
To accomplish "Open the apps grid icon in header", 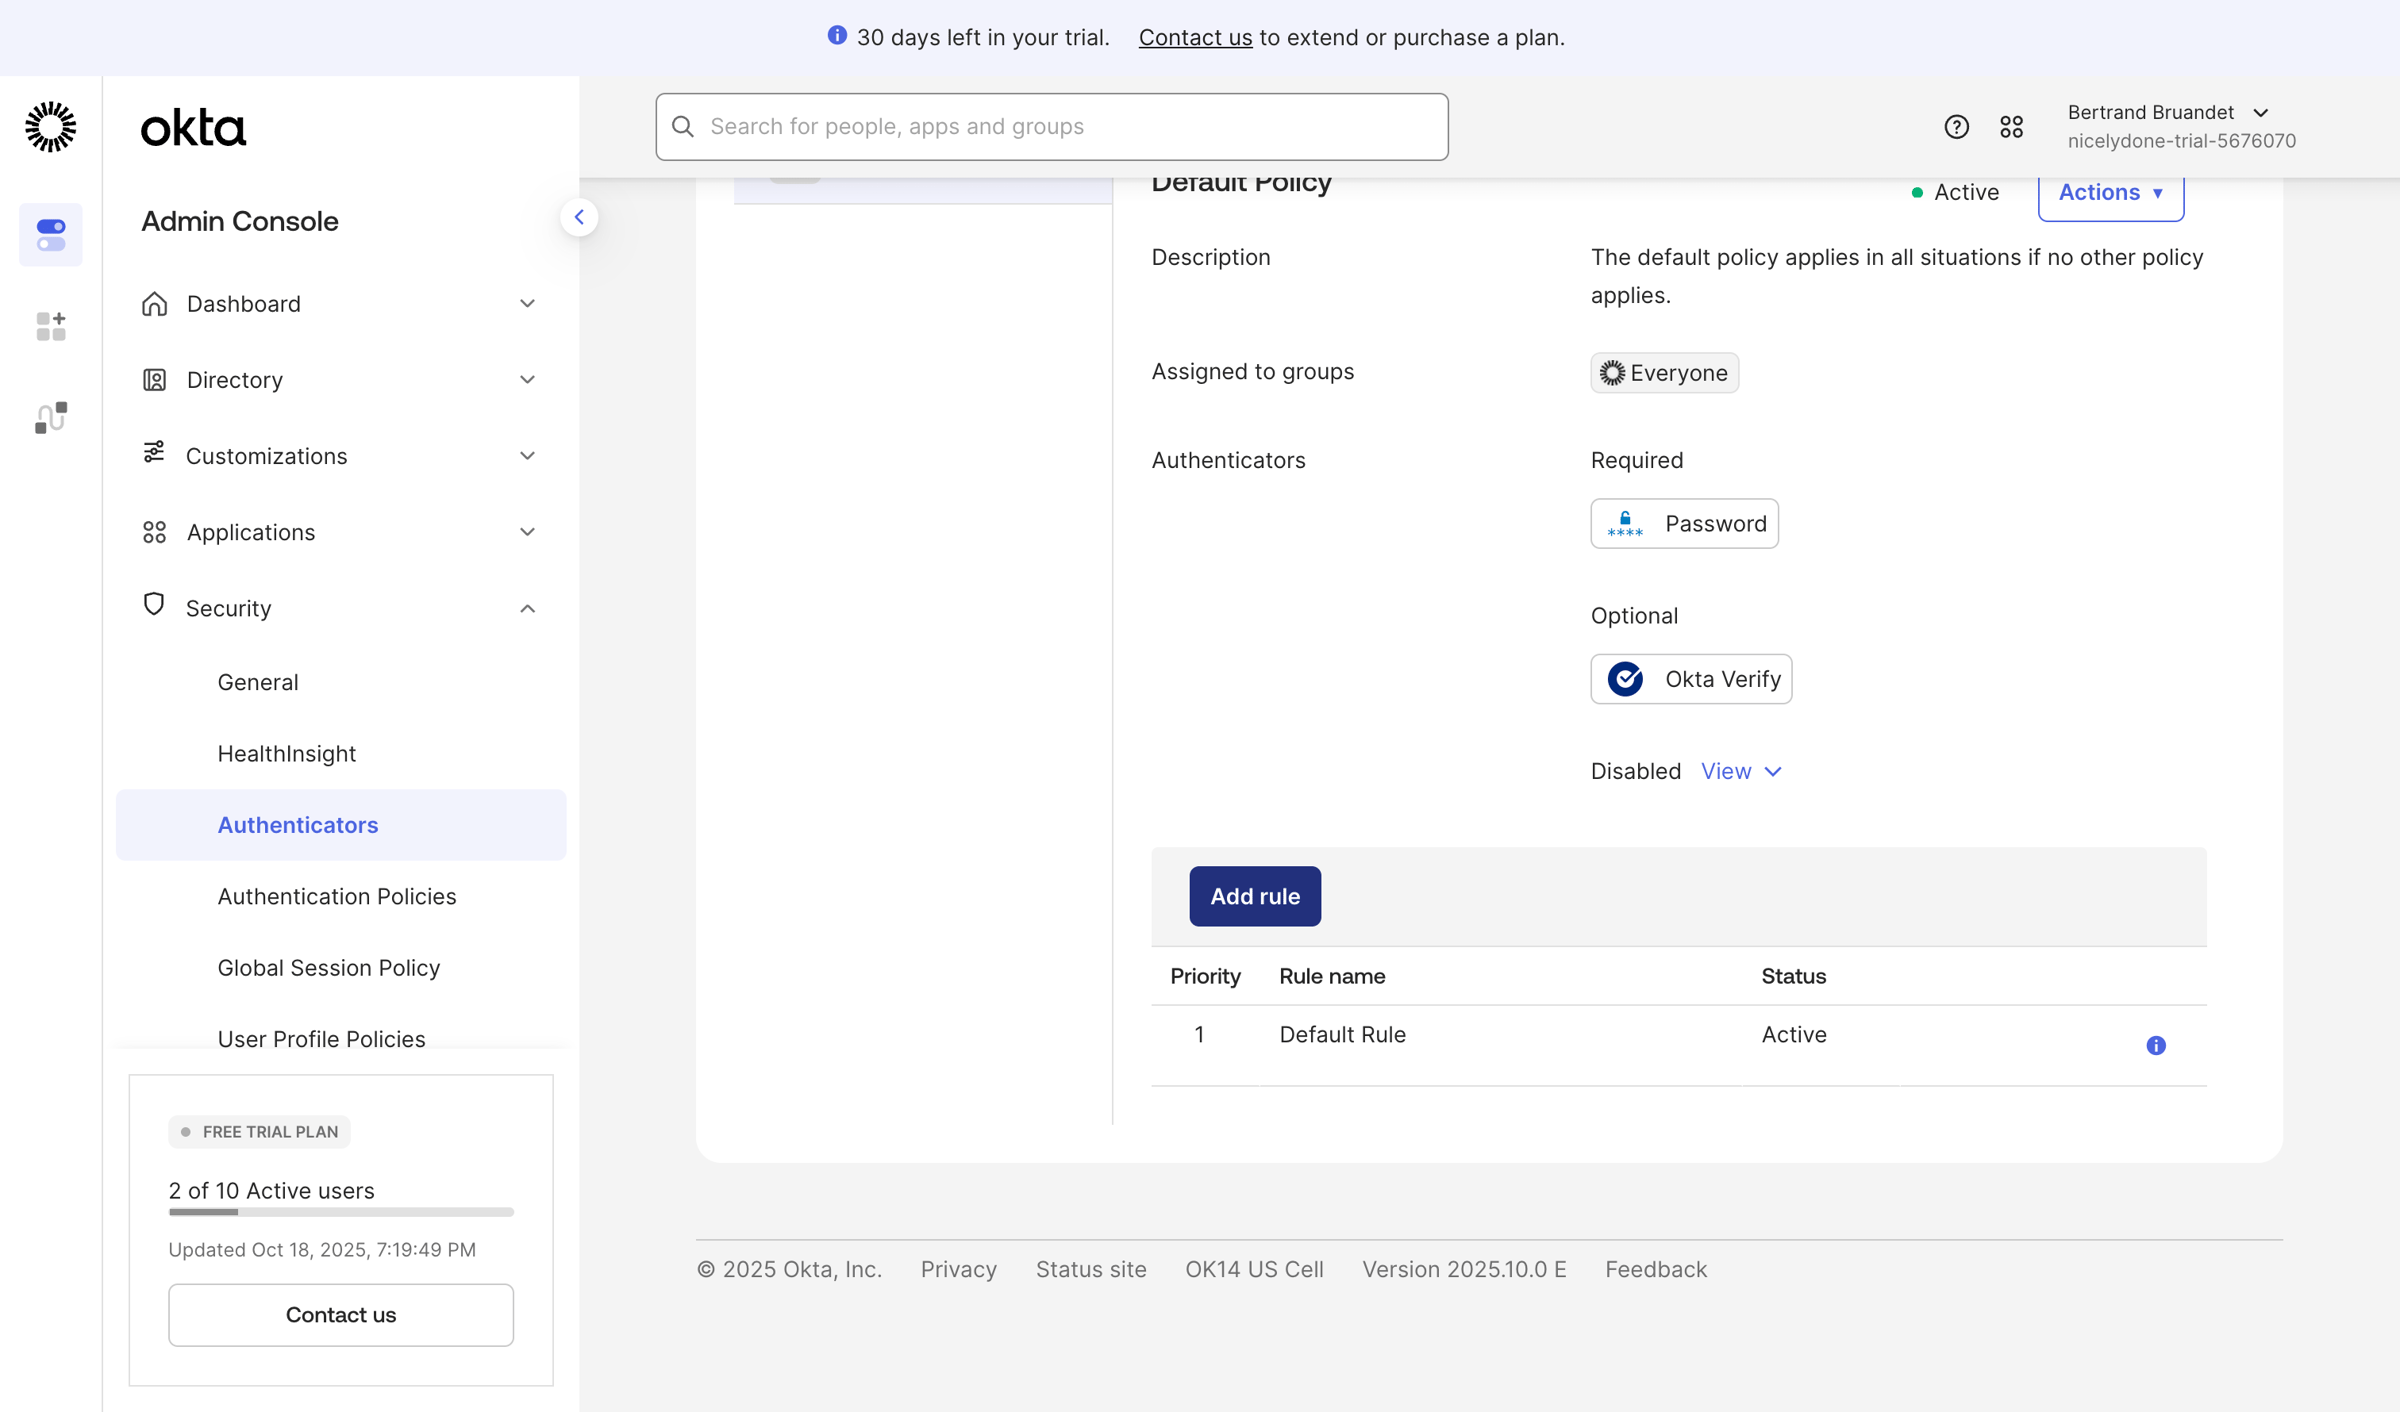I will [x=2011, y=127].
